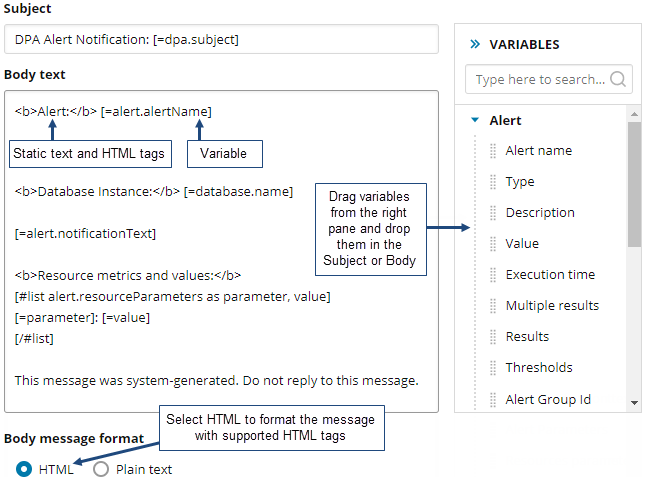This screenshot has height=481, width=646.
Task: Click in the Subject text field
Action: point(221,40)
